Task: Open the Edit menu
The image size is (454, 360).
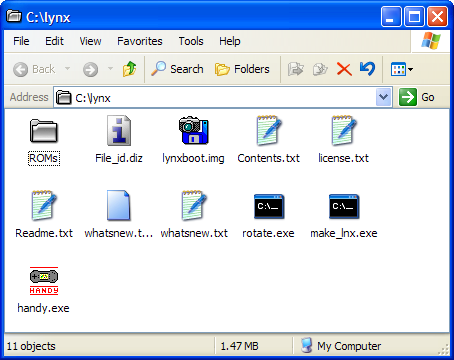Action: pyautogui.click(x=54, y=41)
